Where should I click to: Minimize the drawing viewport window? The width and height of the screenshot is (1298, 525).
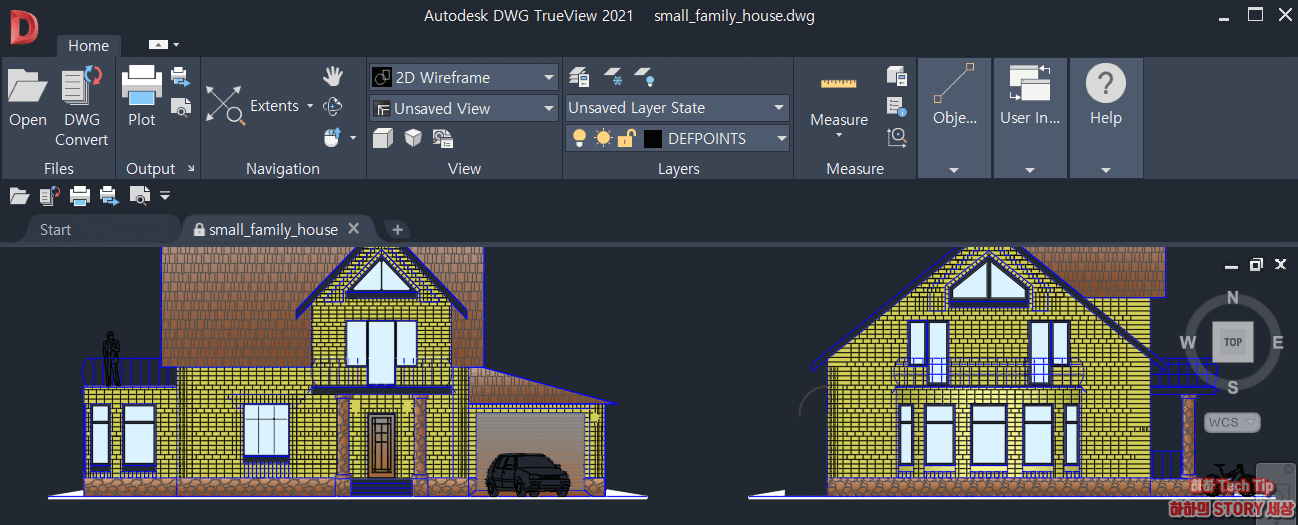tap(1232, 266)
